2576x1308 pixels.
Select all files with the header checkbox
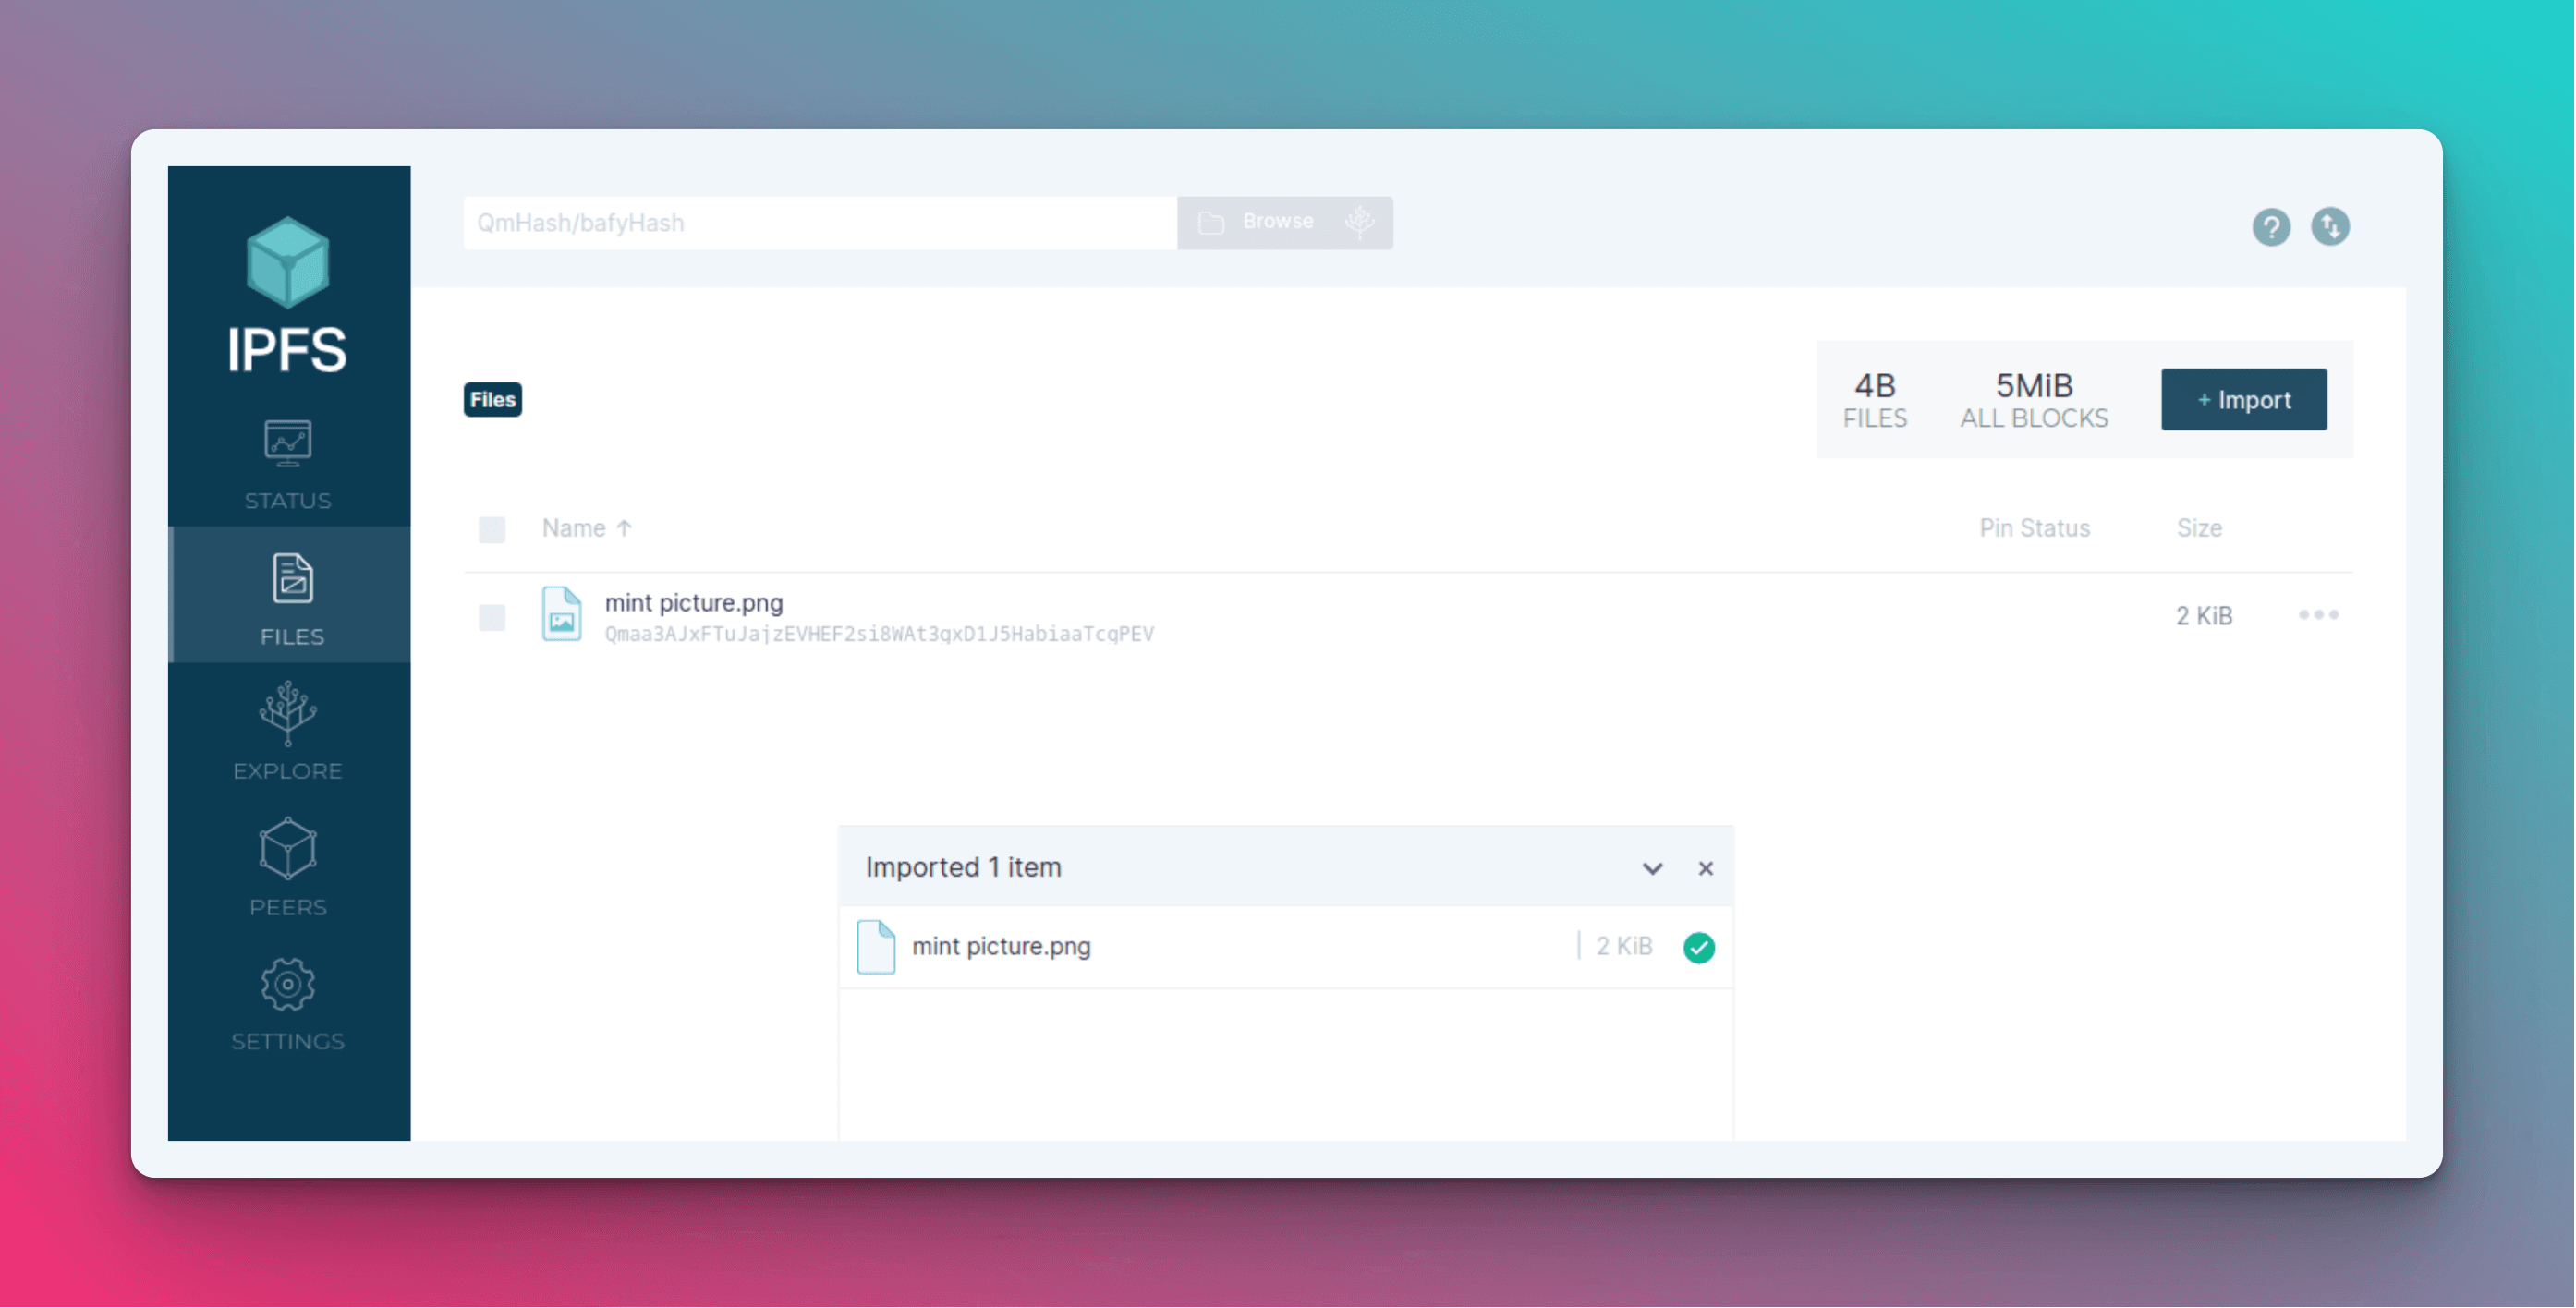pyautogui.click(x=492, y=529)
